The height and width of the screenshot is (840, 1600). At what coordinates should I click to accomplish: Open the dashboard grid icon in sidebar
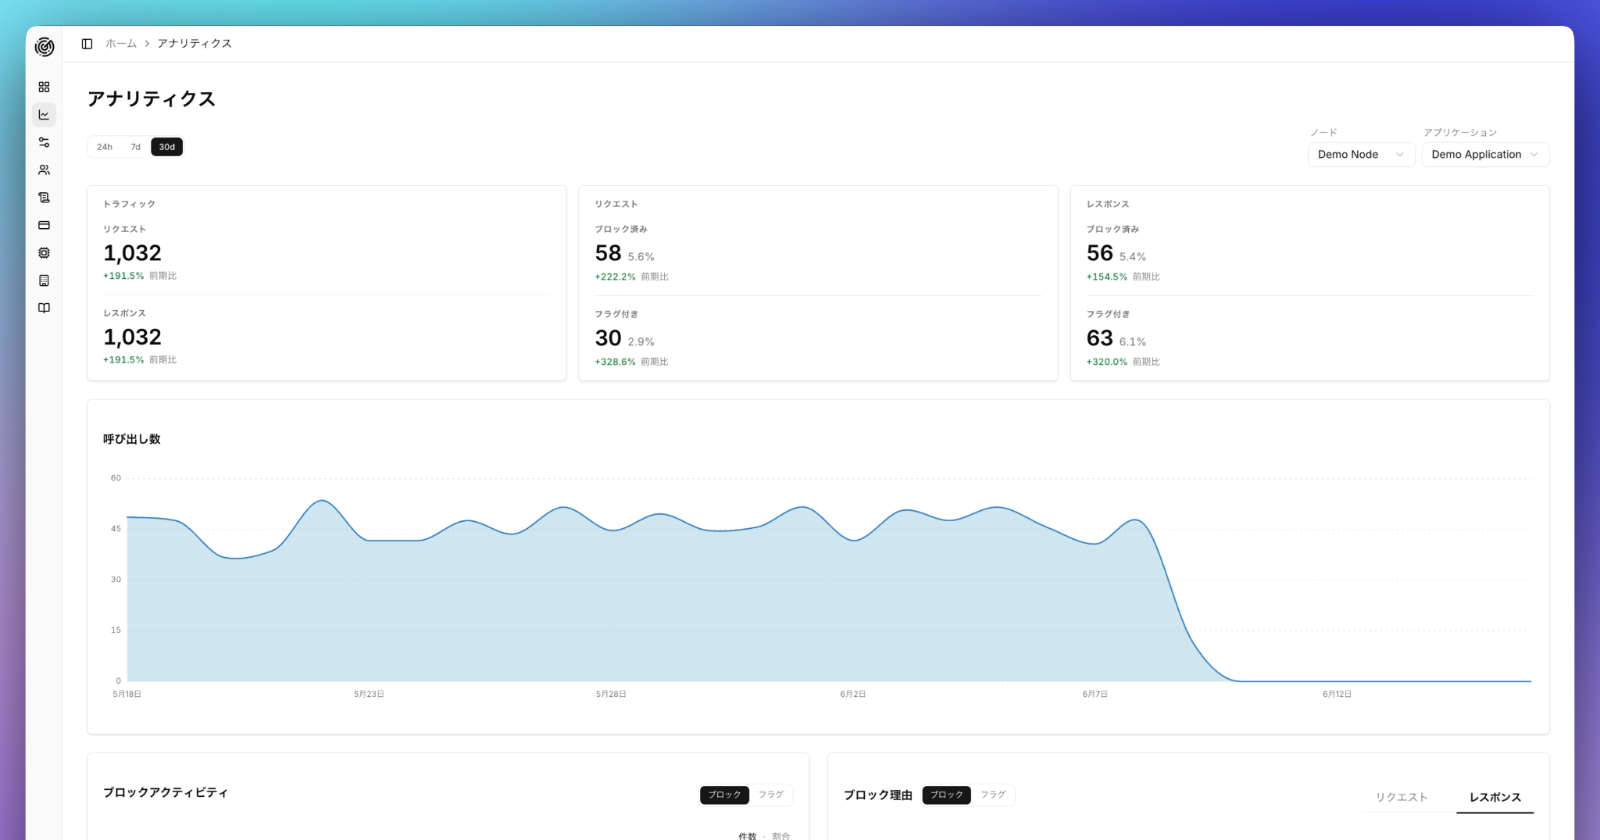point(44,87)
